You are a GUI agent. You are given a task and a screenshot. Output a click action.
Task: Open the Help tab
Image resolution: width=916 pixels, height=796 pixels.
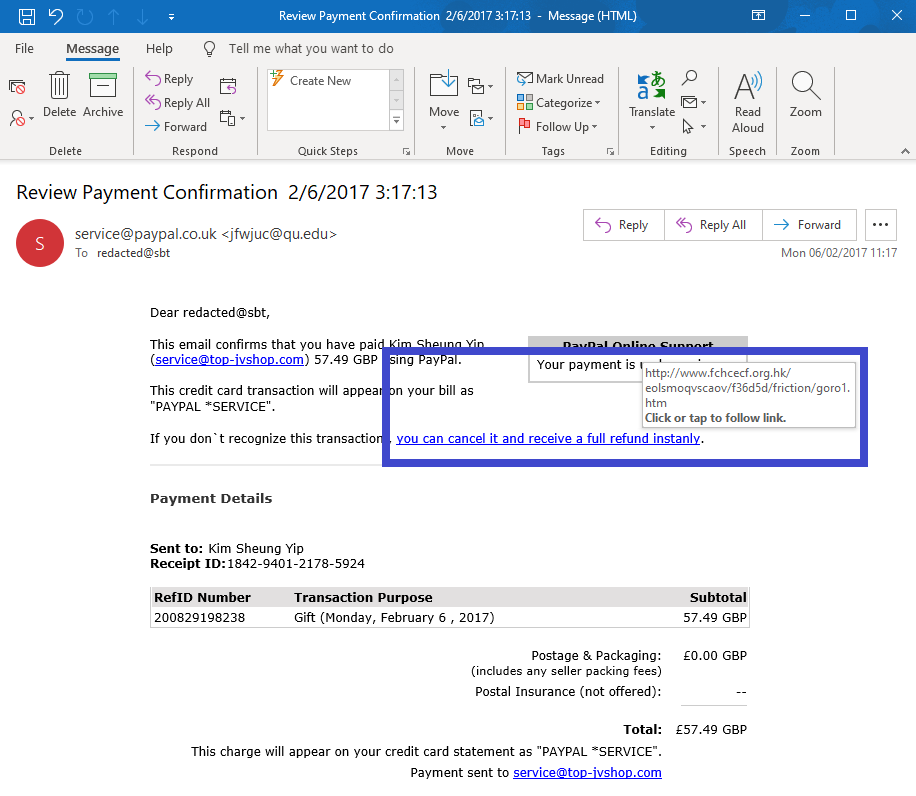(159, 48)
